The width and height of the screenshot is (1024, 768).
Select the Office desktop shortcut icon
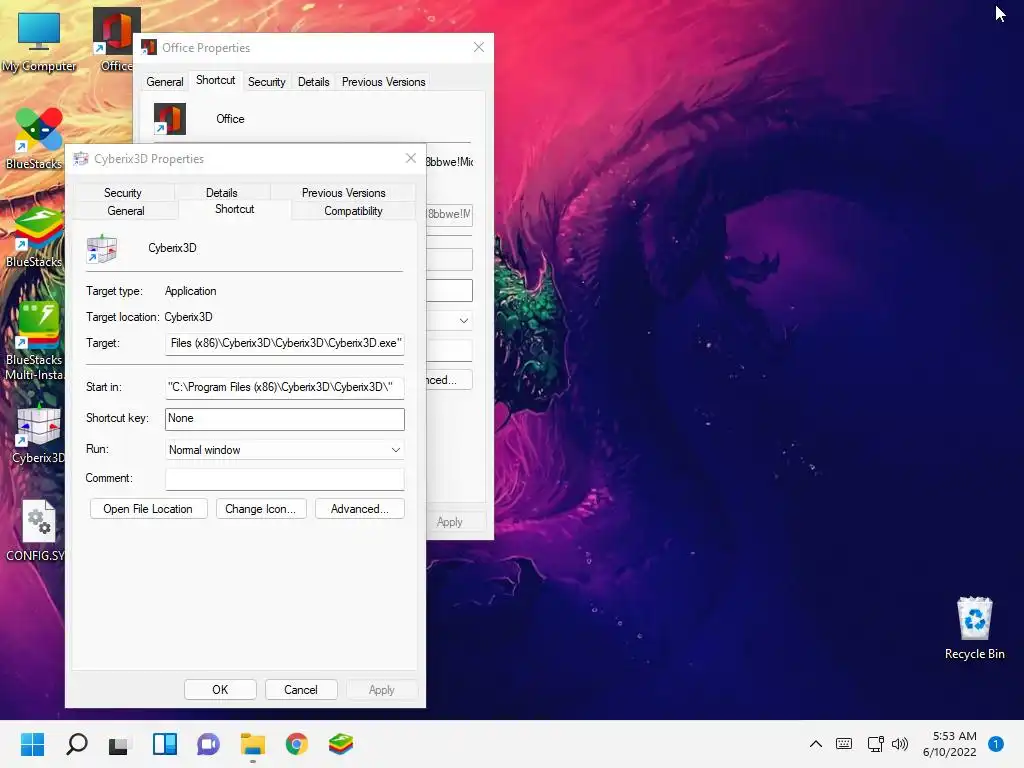pyautogui.click(x=116, y=32)
